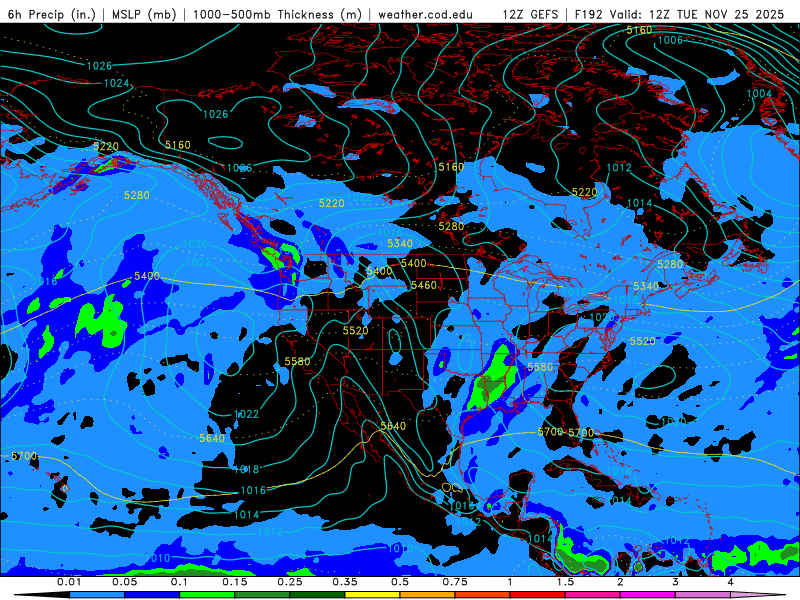Select the darkest green 0.25–0.35 legend swatch
The height and width of the screenshot is (600, 800).
click(317, 595)
